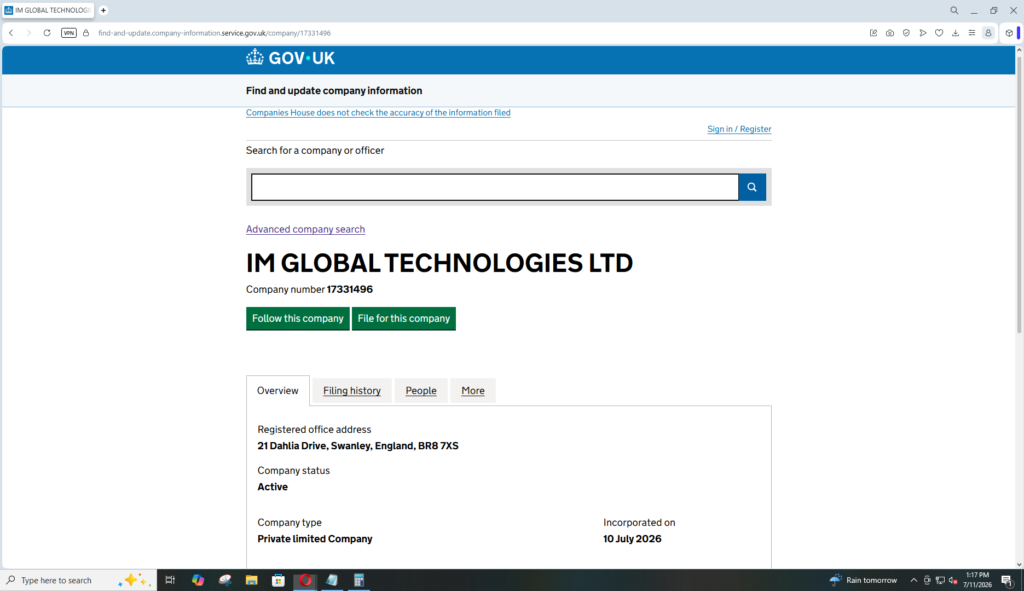The width and height of the screenshot is (1024, 591).
Task: Expand the system tray hidden icons chevron
Action: tap(914, 580)
